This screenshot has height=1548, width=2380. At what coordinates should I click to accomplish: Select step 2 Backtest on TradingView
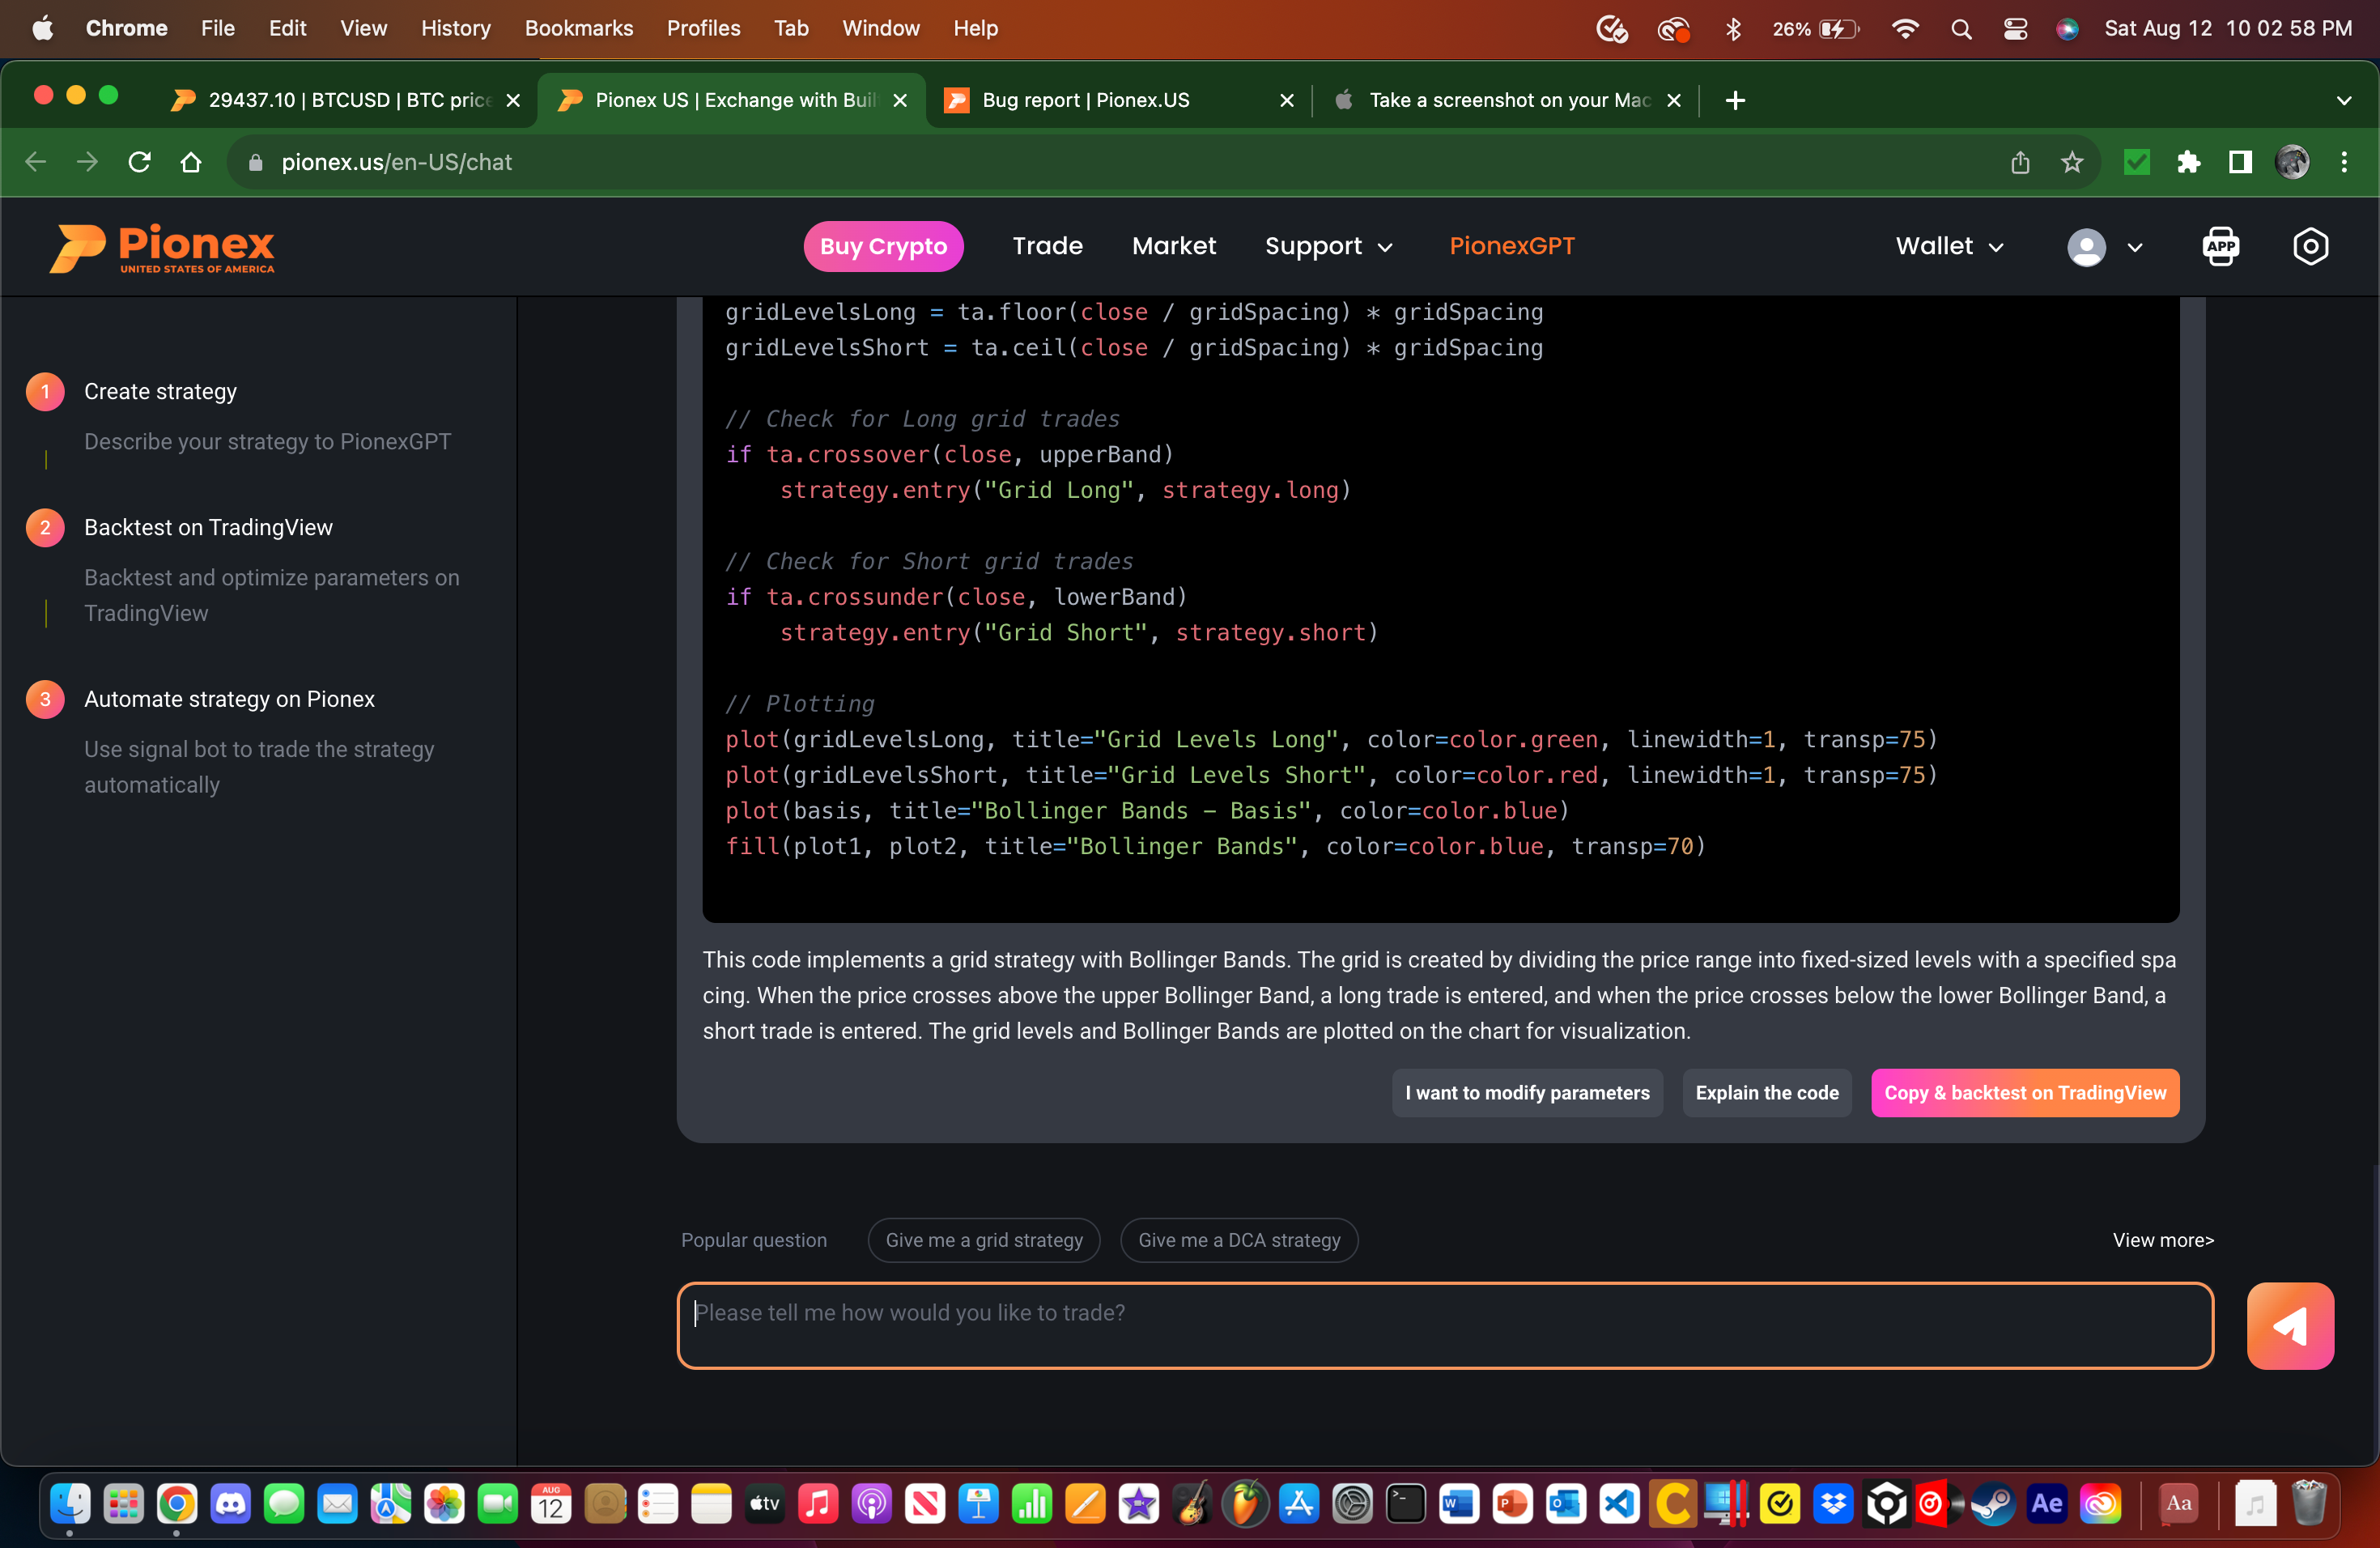click(208, 528)
